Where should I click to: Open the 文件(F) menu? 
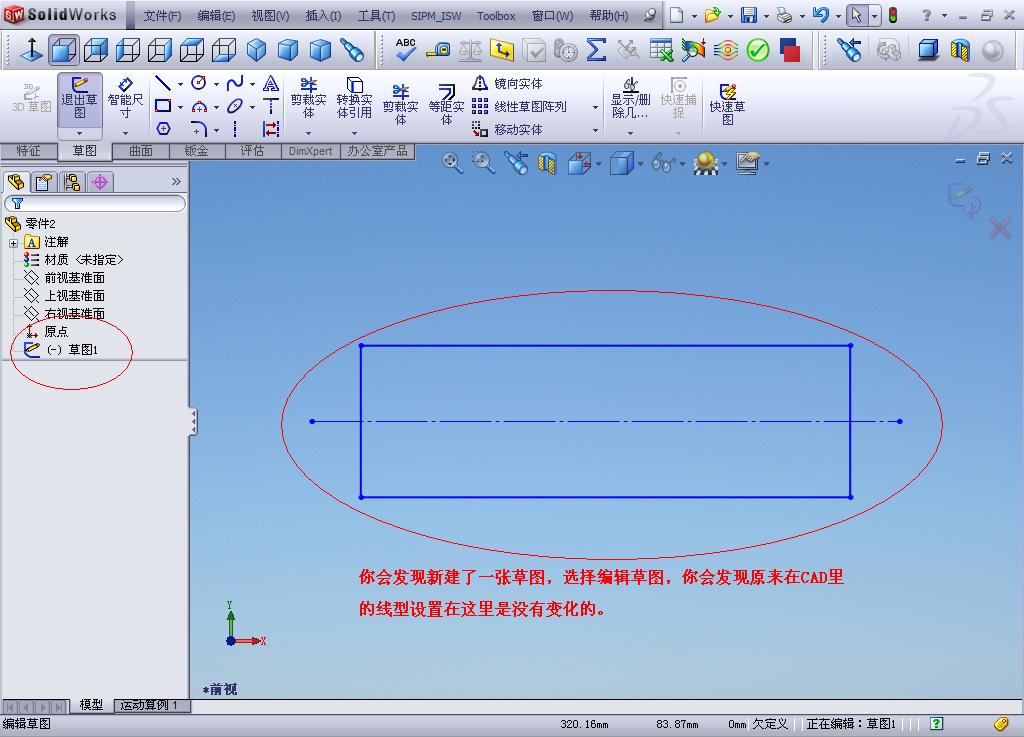[162, 16]
